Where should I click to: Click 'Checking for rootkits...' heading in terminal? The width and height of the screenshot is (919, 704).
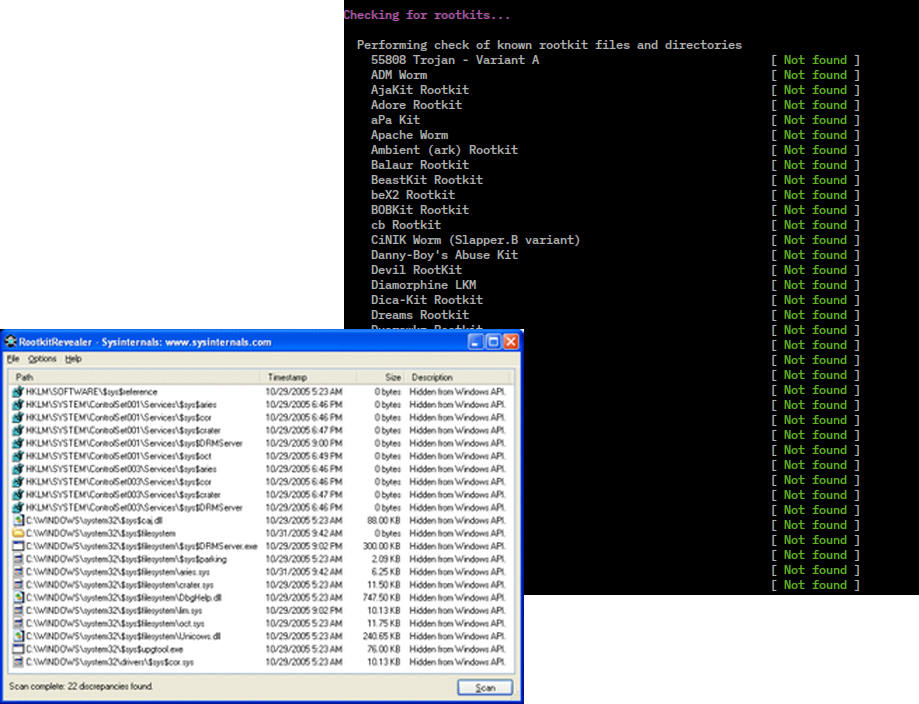pyautogui.click(x=427, y=15)
